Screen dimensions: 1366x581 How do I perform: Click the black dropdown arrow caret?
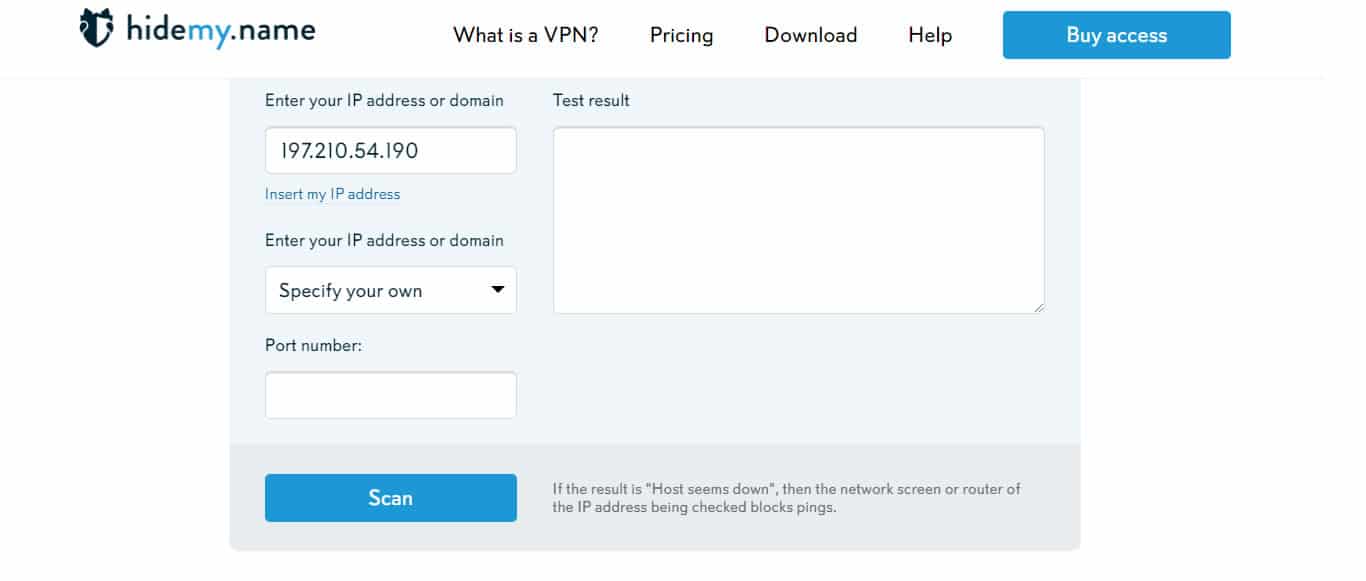498,291
